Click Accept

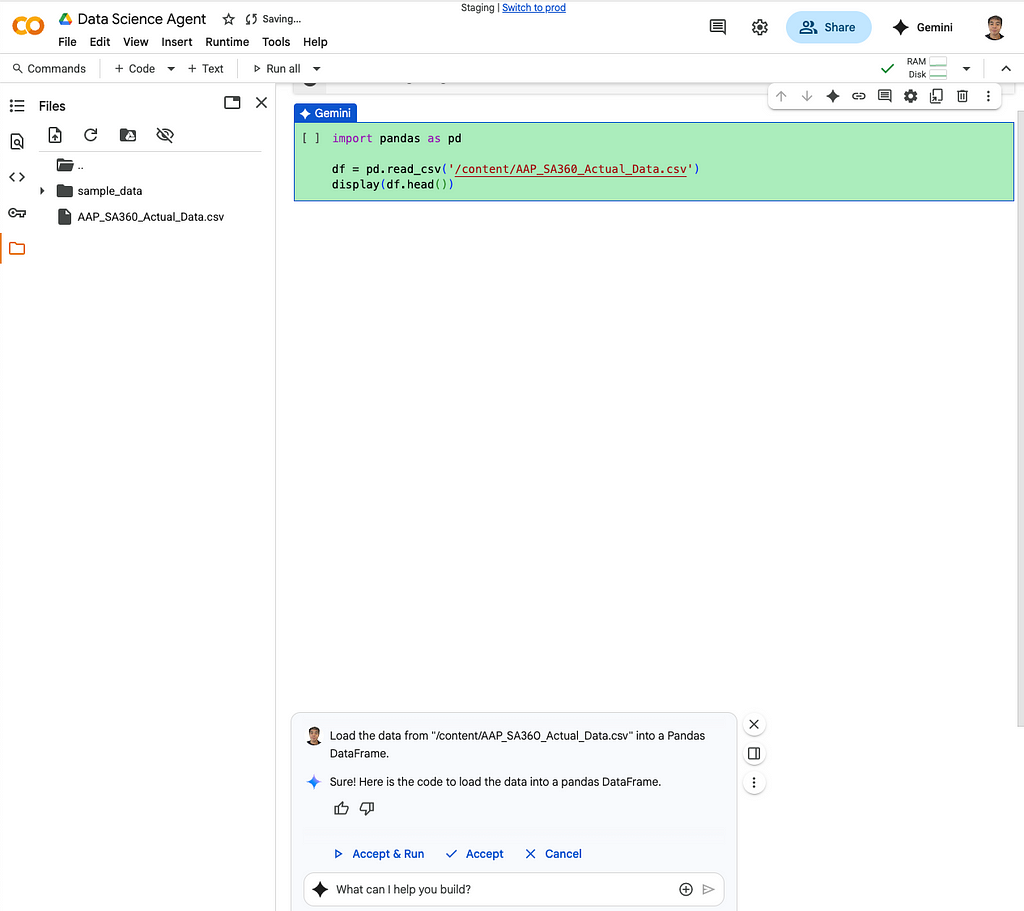click(x=475, y=854)
